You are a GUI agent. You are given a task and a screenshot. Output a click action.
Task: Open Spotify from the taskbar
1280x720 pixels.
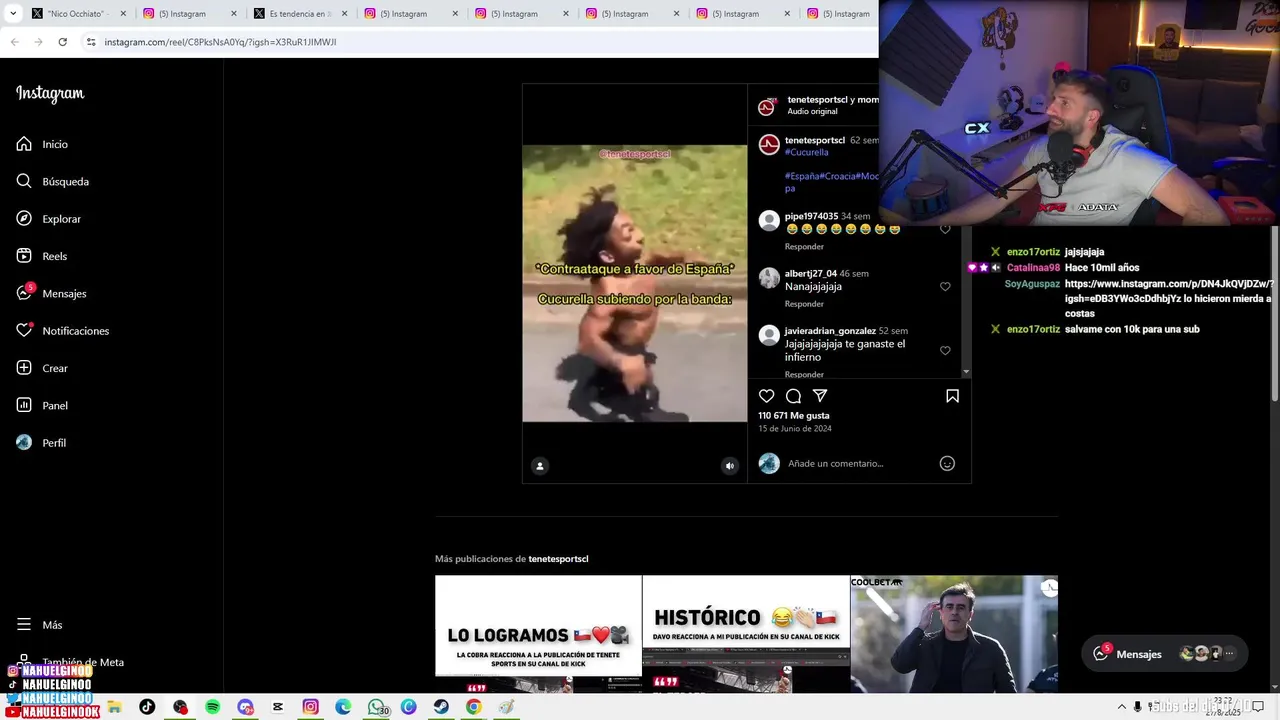coord(213,707)
